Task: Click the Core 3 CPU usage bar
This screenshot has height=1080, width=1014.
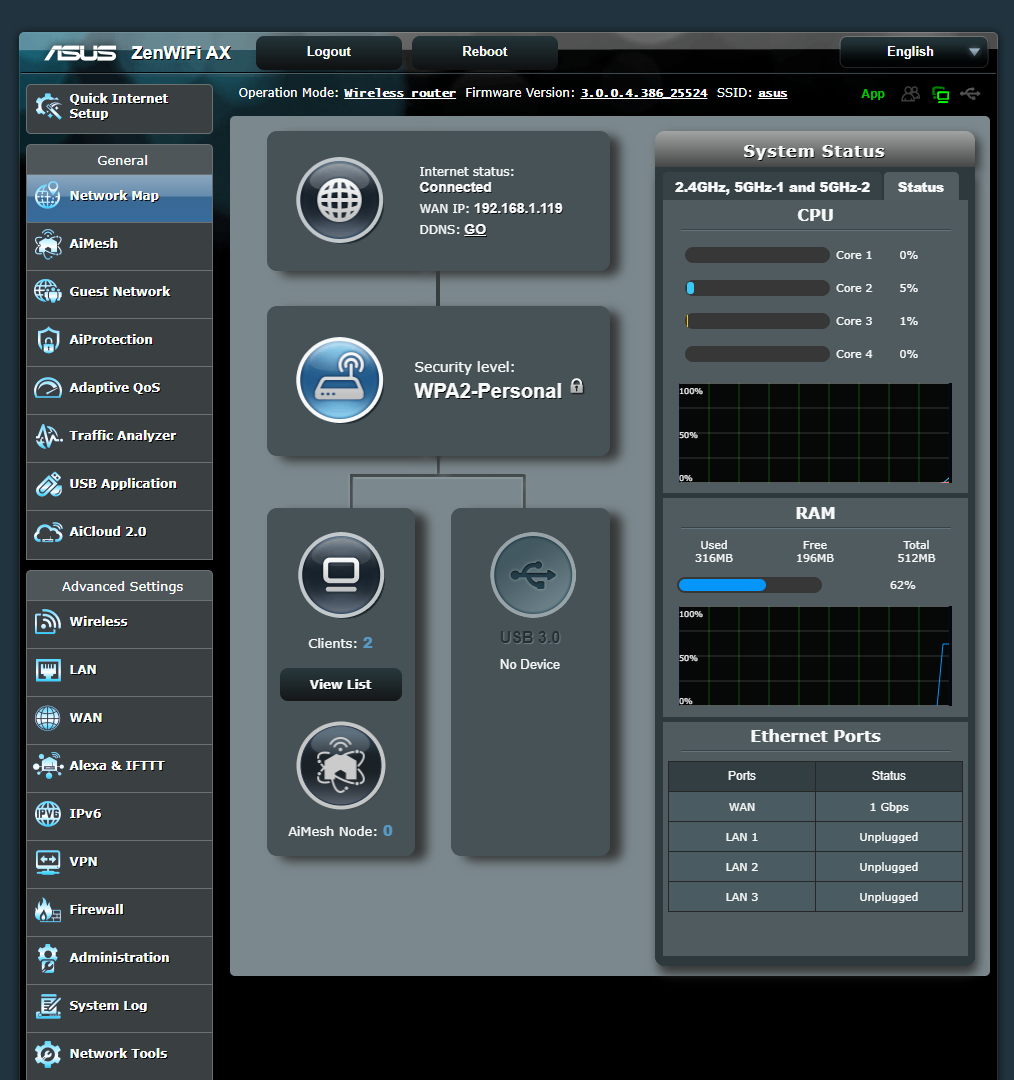Action: click(x=757, y=321)
